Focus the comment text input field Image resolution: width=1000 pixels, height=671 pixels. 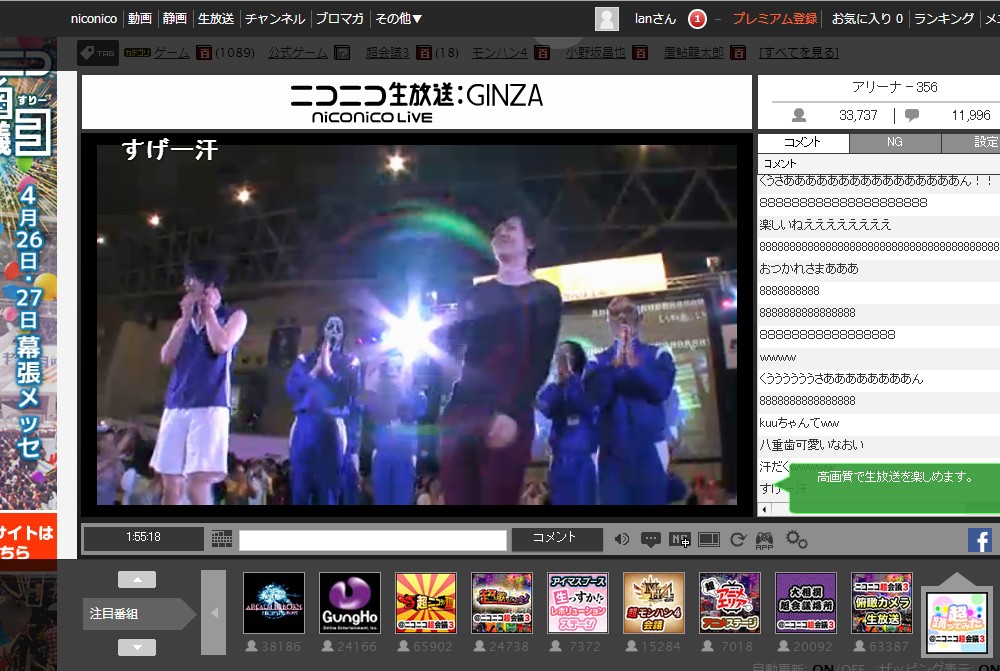point(372,540)
